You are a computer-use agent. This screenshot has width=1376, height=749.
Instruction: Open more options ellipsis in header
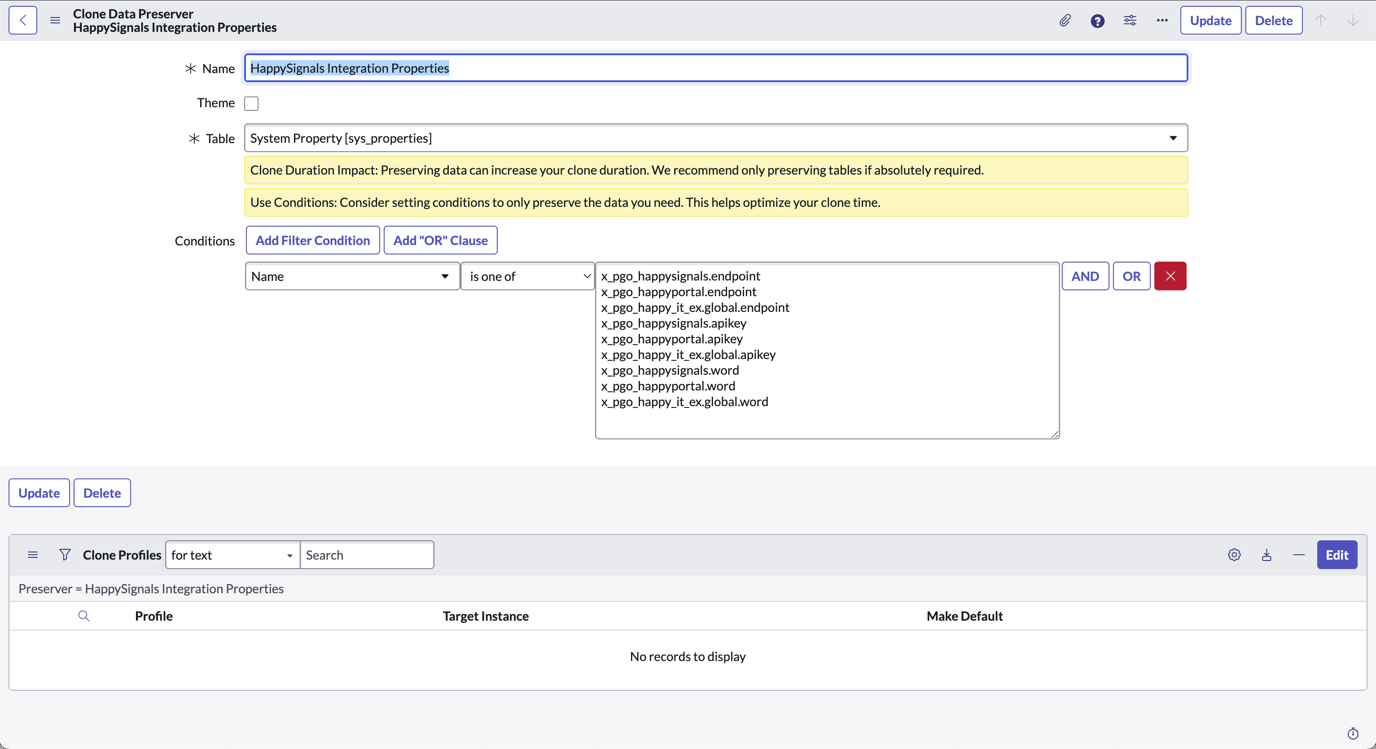point(1162,20)
